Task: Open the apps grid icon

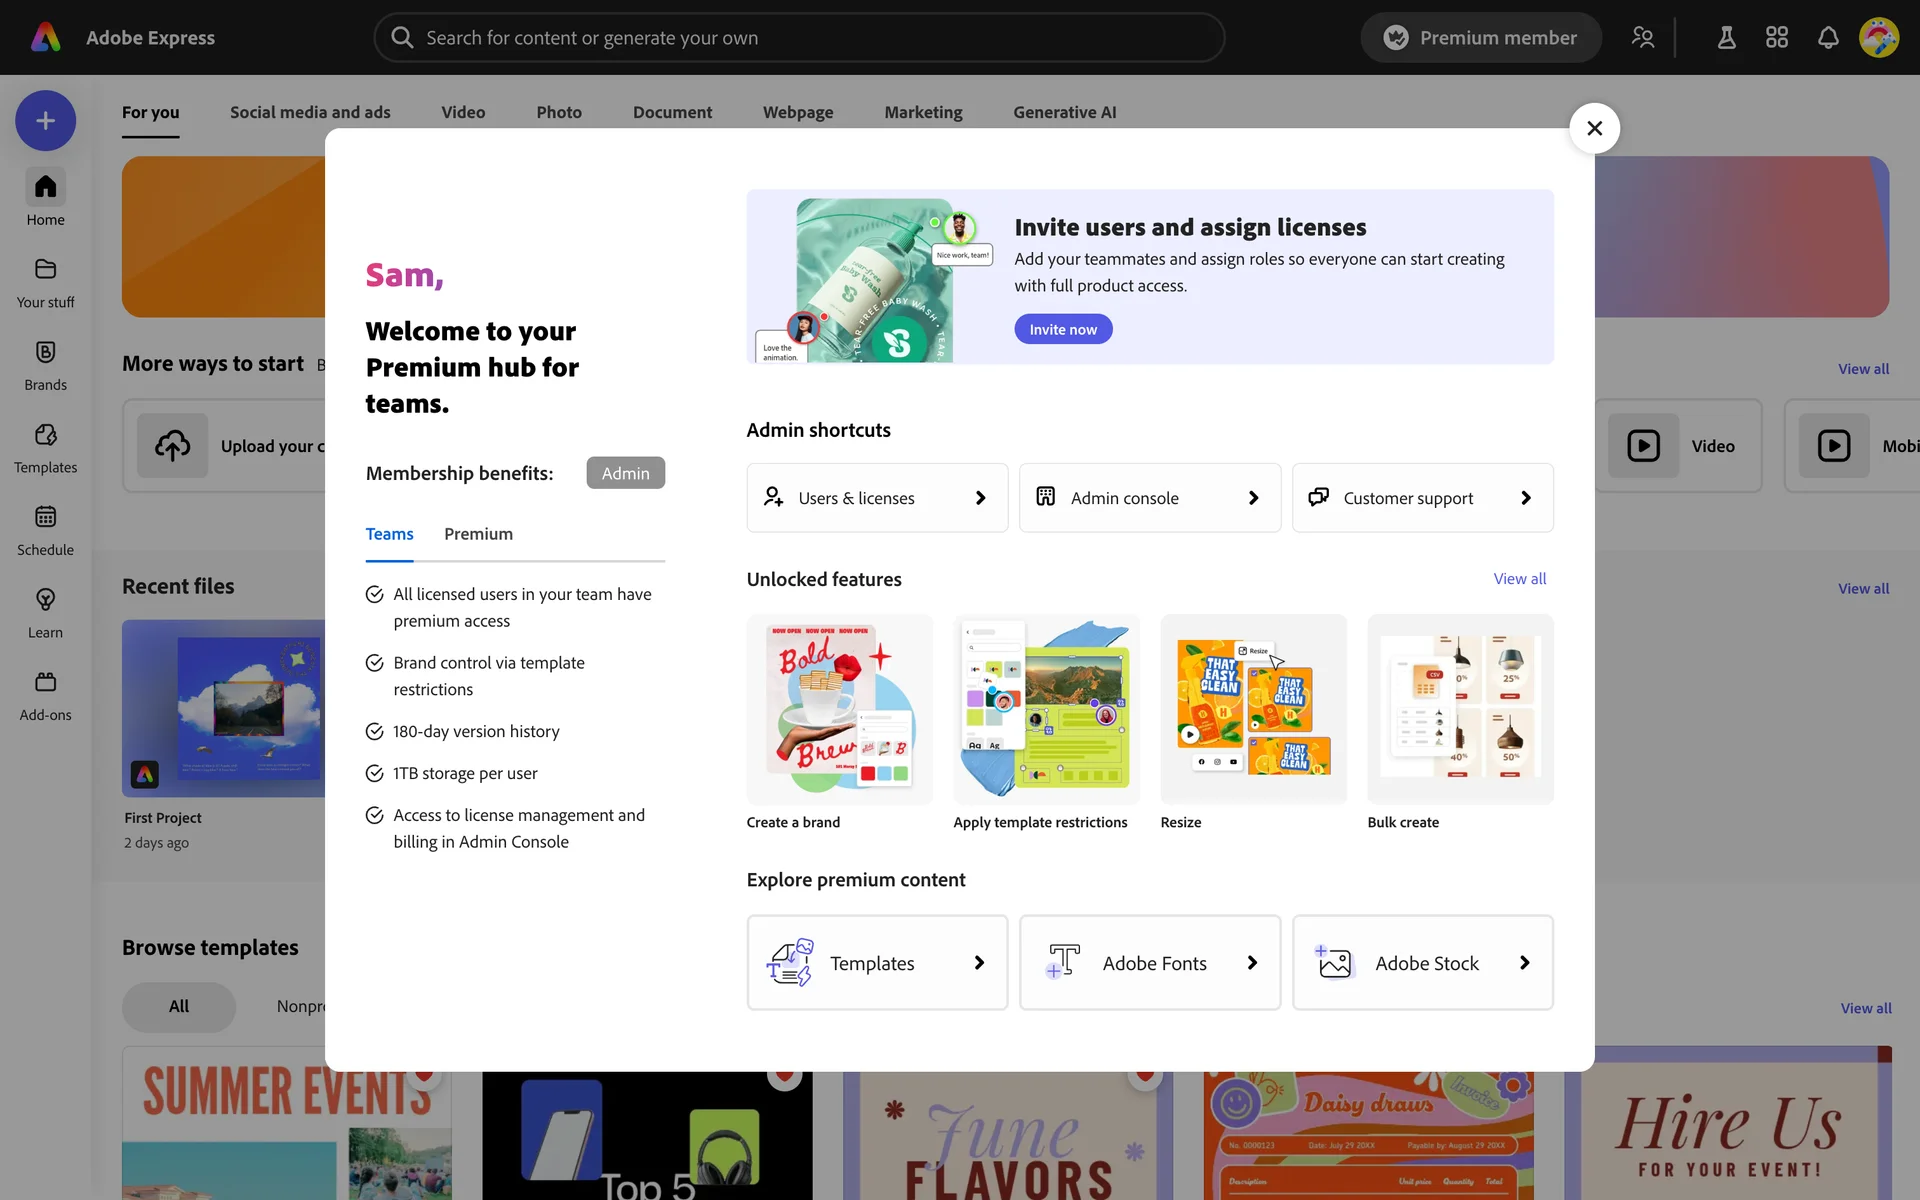Action: pos(1776,38)
